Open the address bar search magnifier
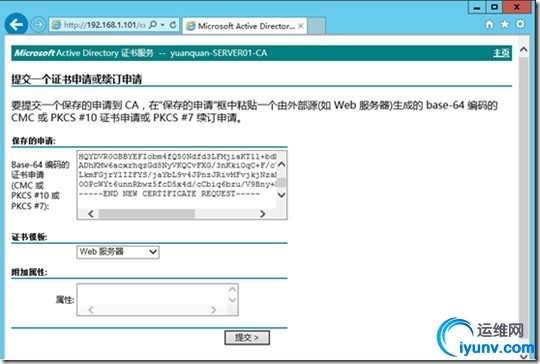 click(x=153, y=25)
